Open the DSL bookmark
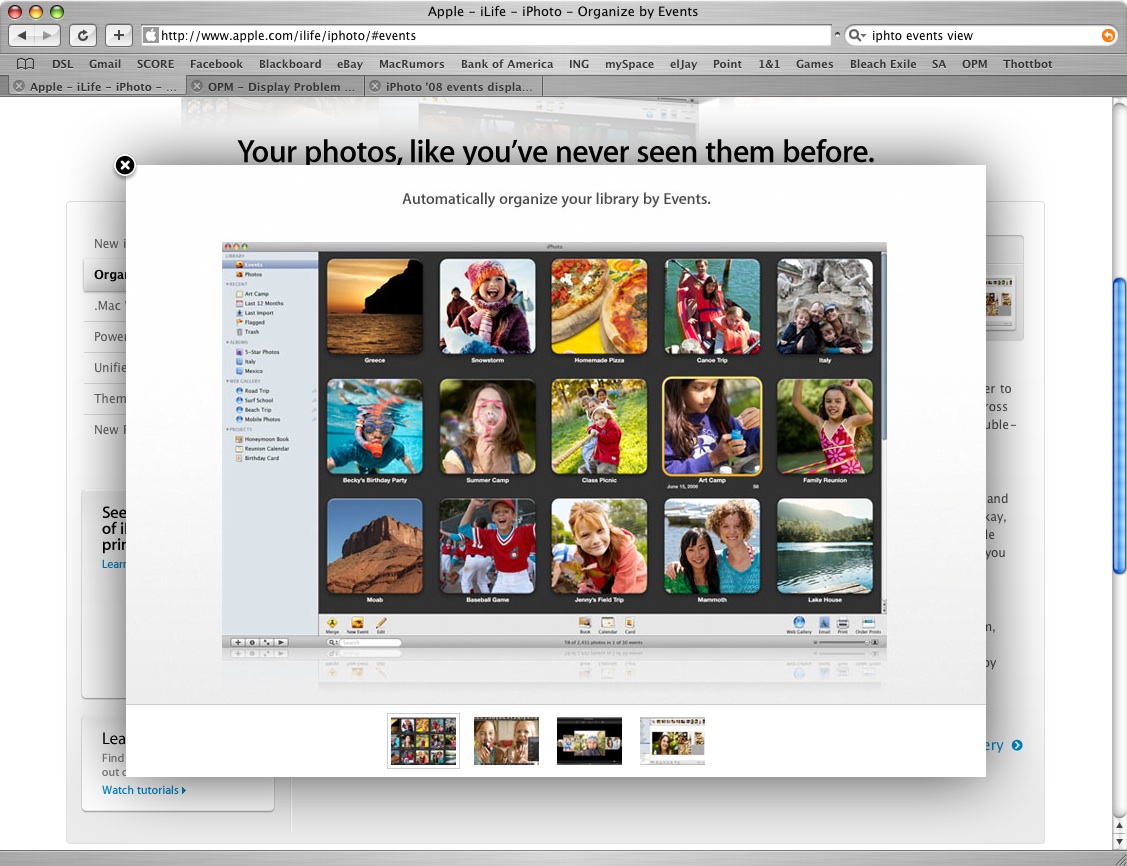Screen dimensions: 1127x866 63,64
